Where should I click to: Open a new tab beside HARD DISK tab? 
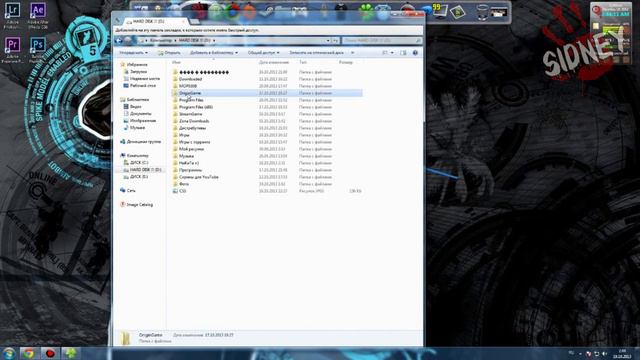pyautogui.click(x=195, y=21)
